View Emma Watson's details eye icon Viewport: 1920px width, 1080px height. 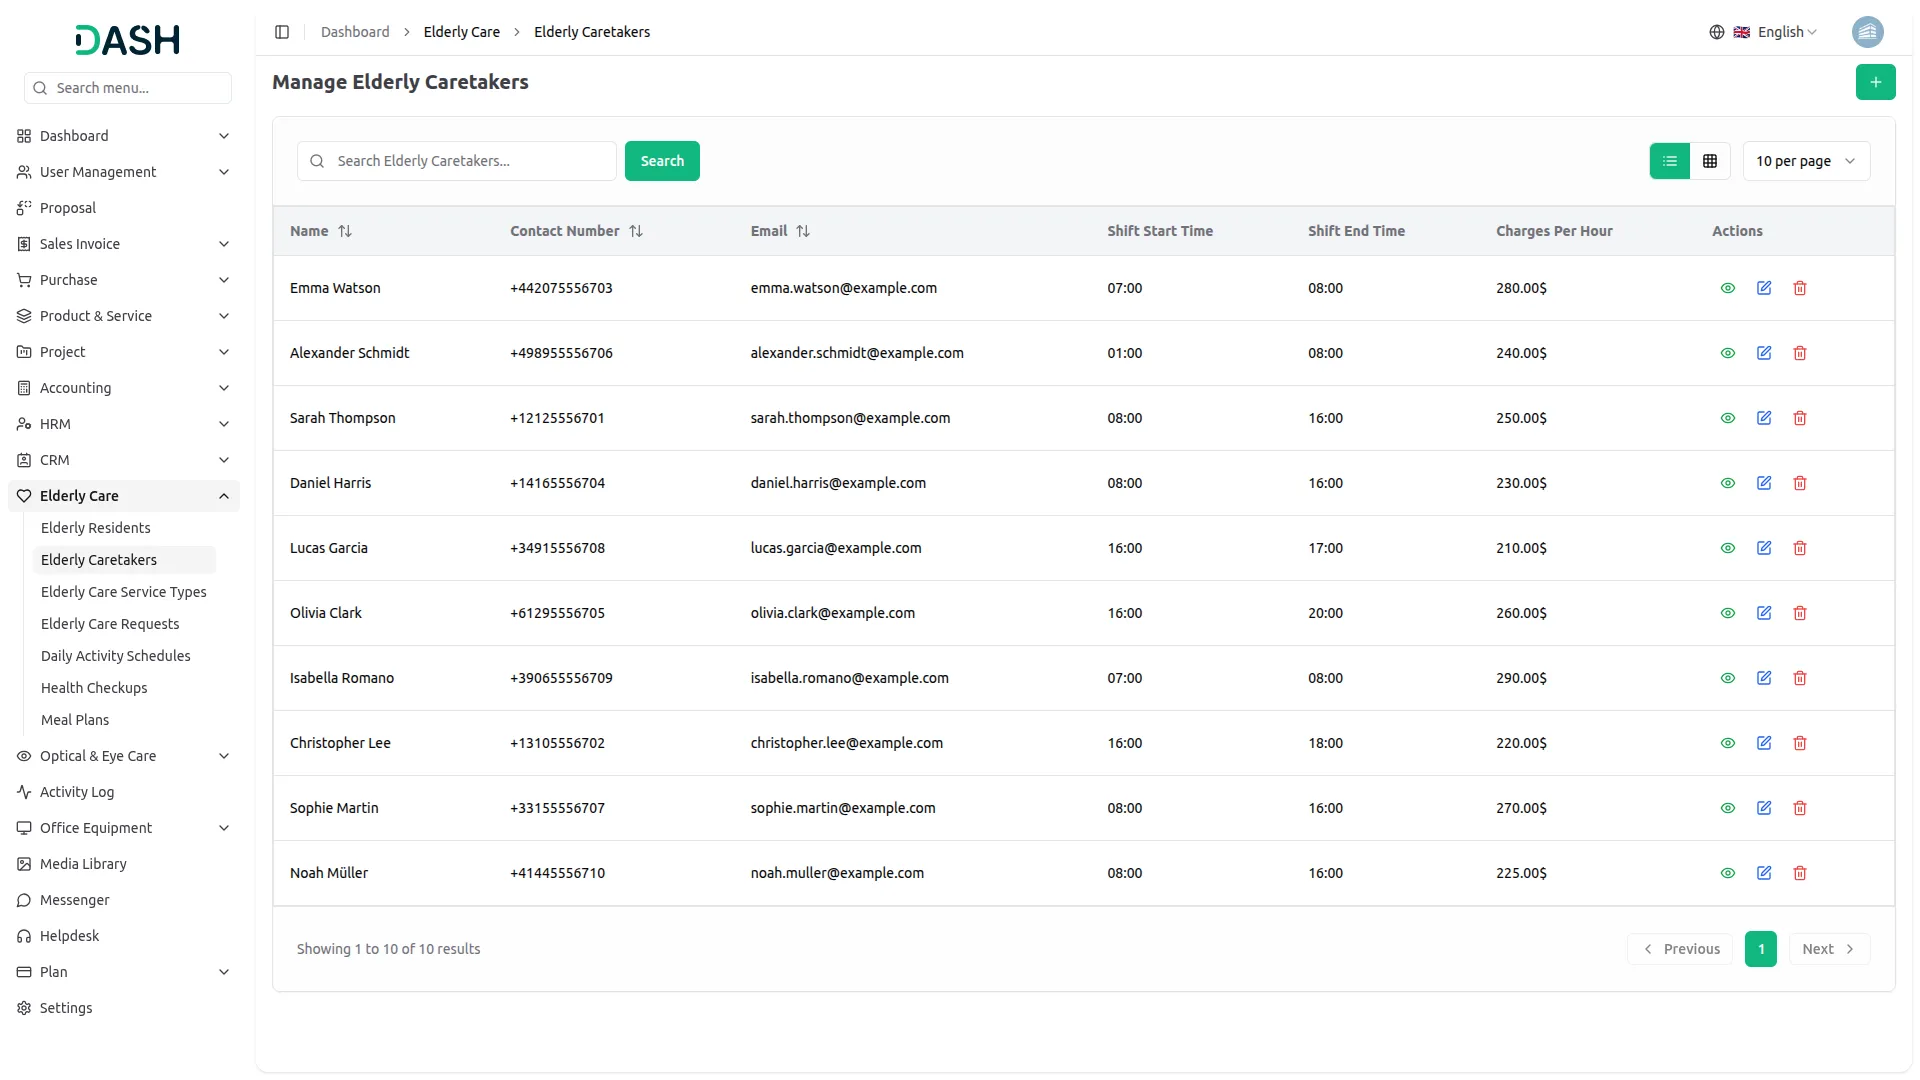click(1727, 288)
